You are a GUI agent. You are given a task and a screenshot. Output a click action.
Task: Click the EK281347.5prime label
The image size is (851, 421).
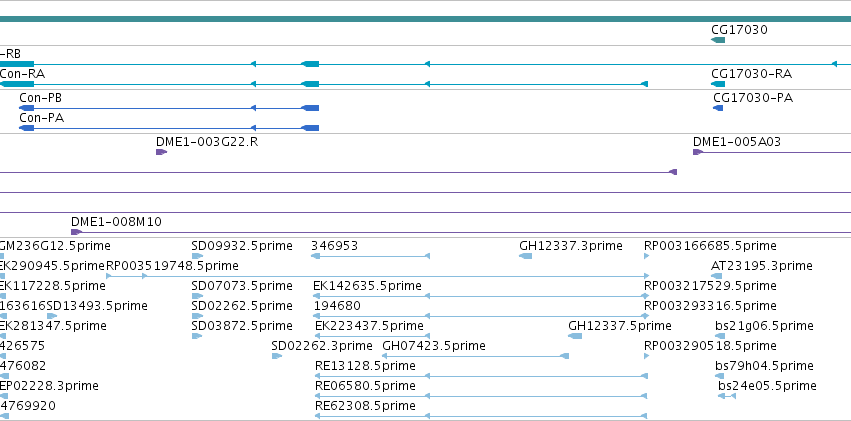(53, 326)
